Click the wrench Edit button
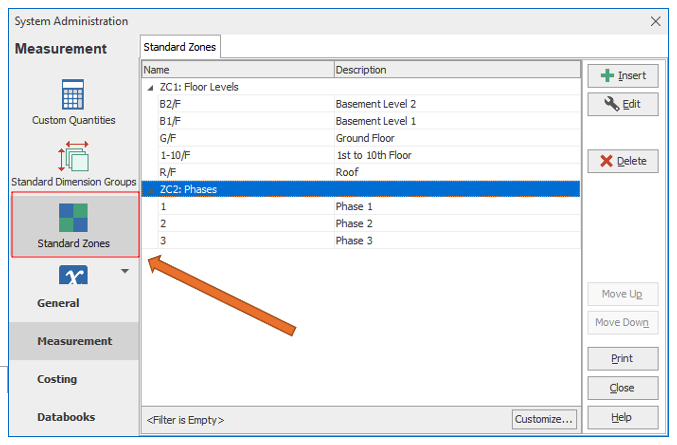The width and height of the screenshot is (677, 445). pos(623,104)
